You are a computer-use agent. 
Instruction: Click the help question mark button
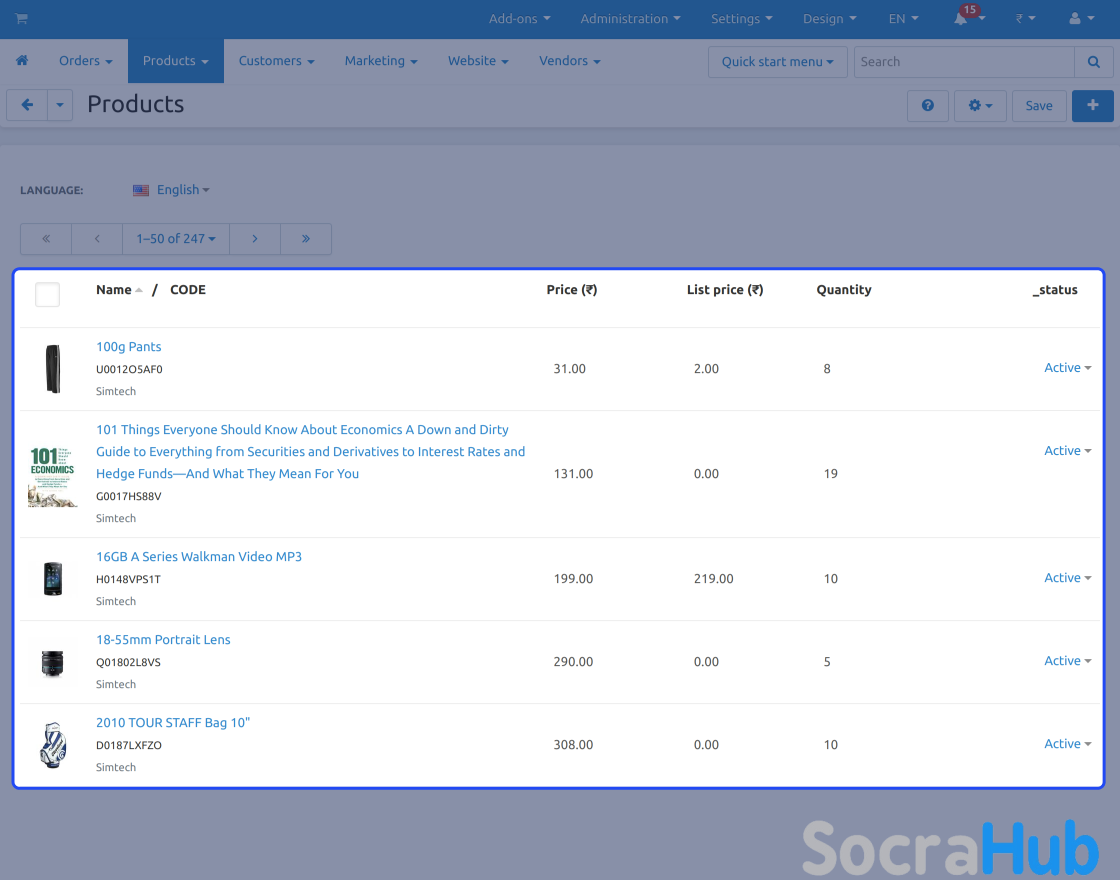tap(927, 105)
